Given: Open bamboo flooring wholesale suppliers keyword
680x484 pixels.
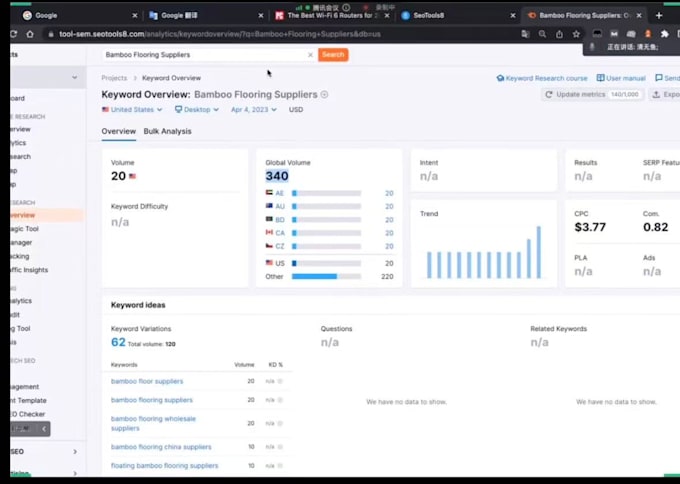Looking at the screenshot, I should click(153, 423).
